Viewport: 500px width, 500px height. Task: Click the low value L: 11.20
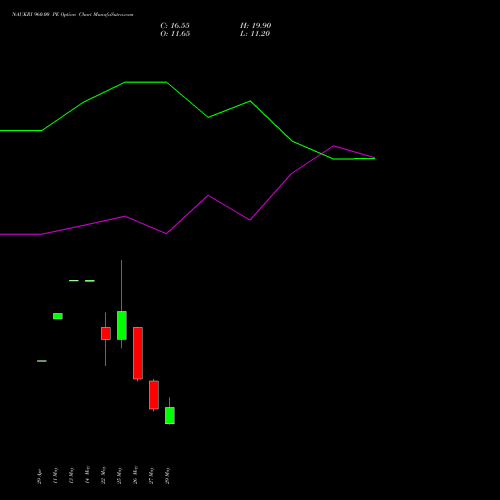click(x=255, y=34)
